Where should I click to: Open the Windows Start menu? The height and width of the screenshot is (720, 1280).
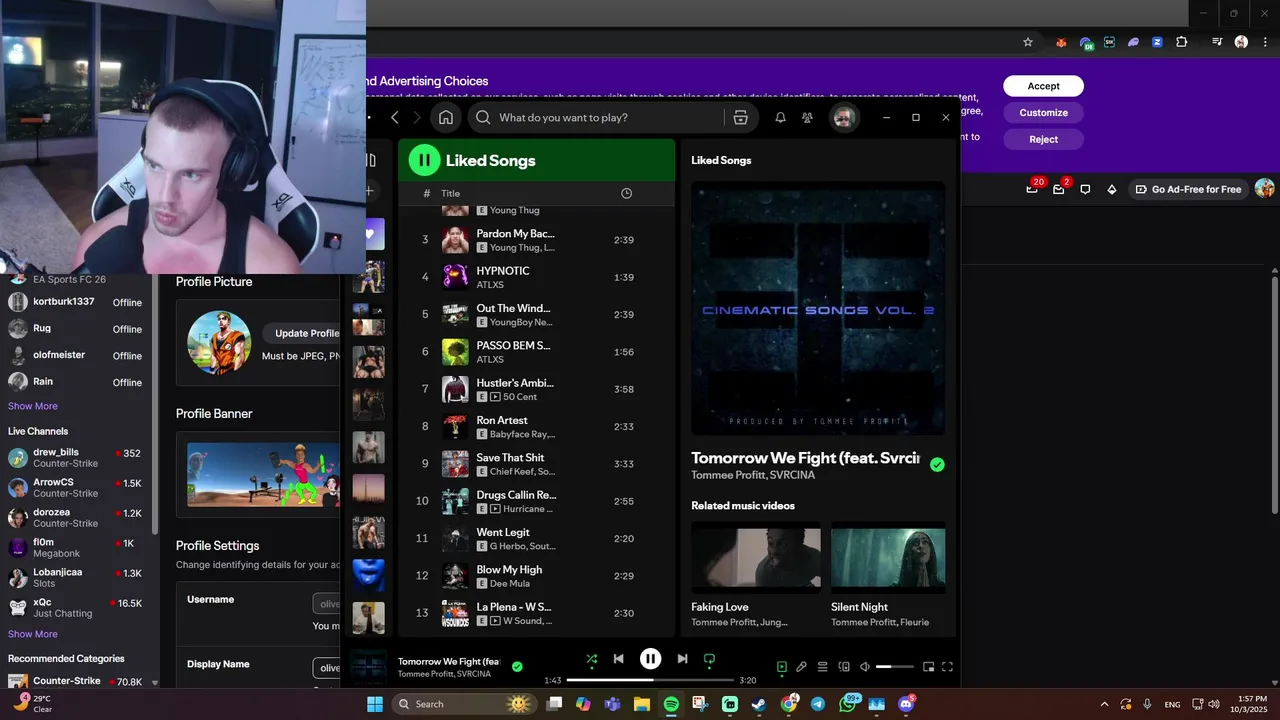[375, 704]
